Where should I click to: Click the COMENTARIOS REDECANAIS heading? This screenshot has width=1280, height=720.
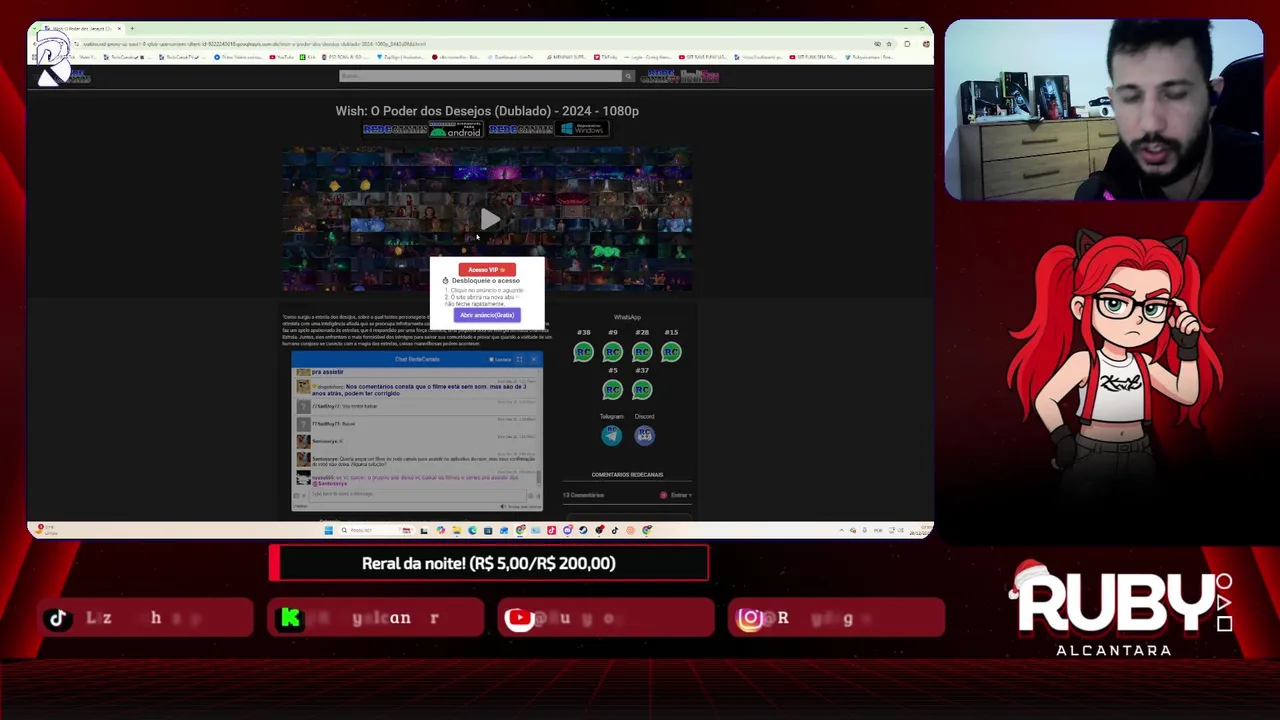627,475
